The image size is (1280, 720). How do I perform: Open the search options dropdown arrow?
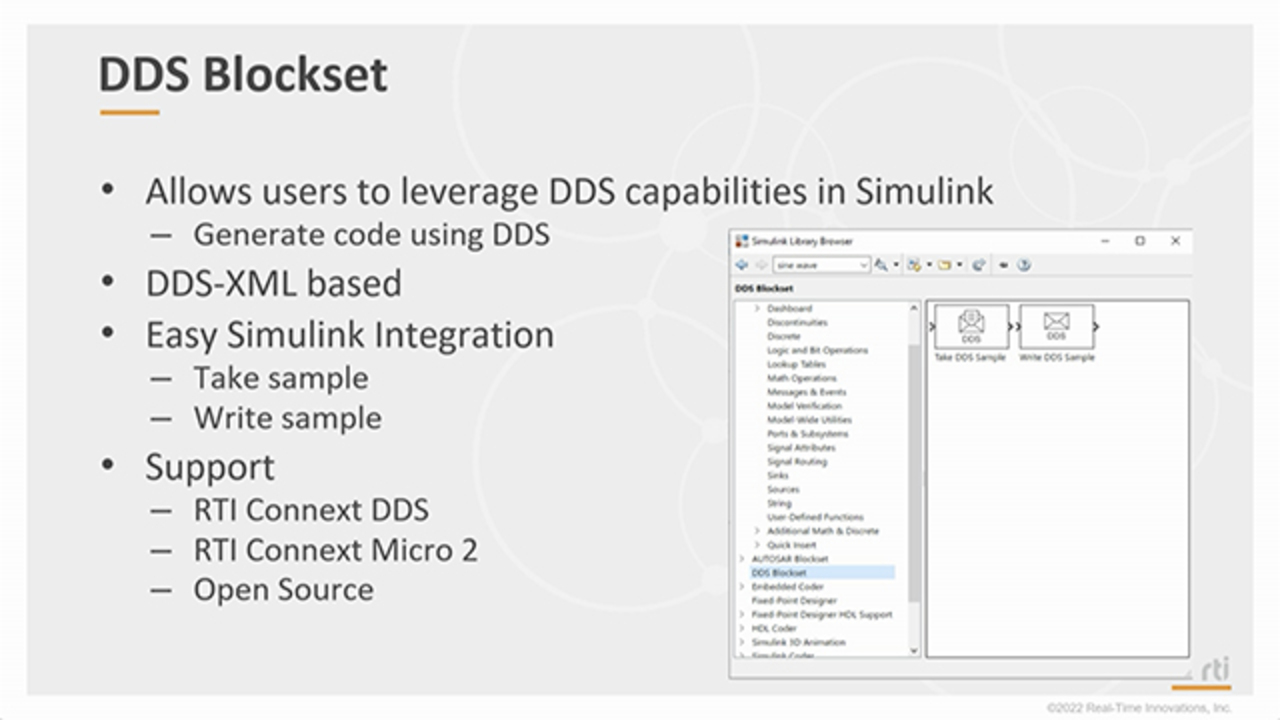tap(896, 265)
